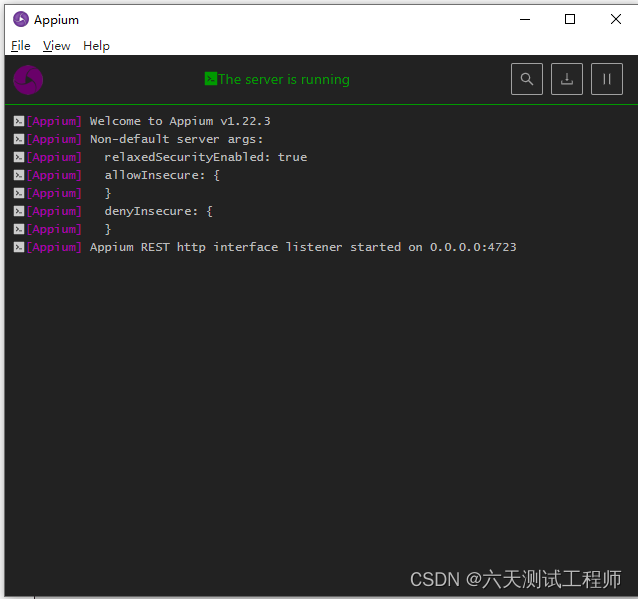This screenshot has width=638, height=599.
Task: Click terminal icon on REST http listener row
Action: point(19,247)
